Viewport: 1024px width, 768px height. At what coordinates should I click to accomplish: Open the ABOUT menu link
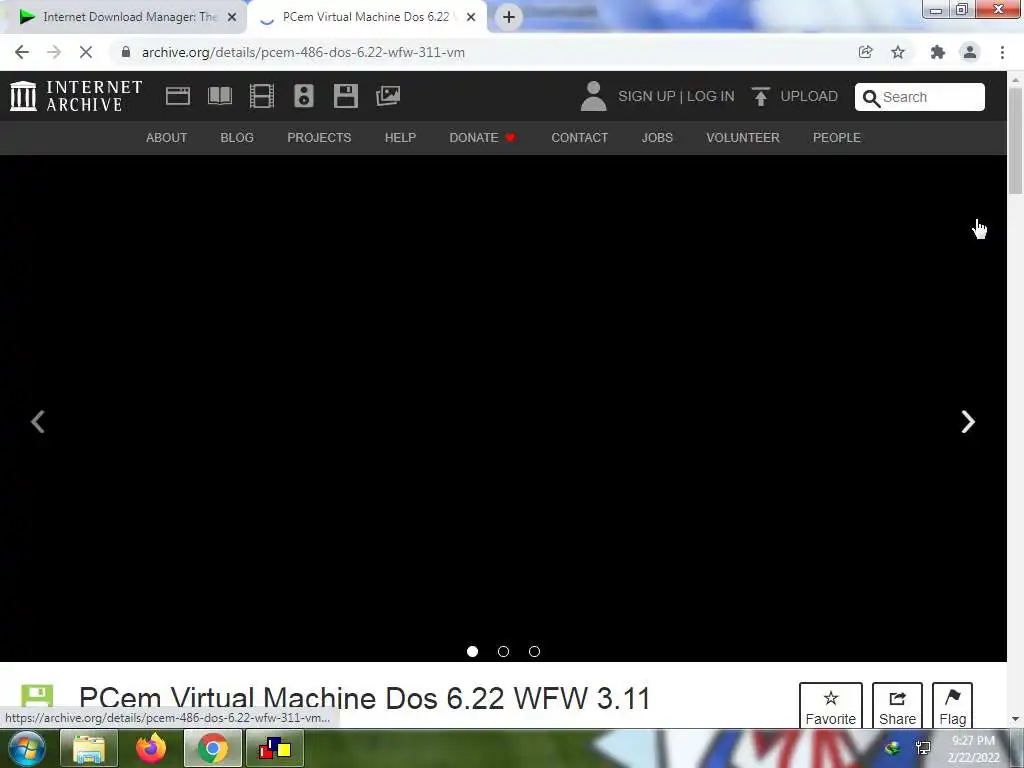[167, 138]
